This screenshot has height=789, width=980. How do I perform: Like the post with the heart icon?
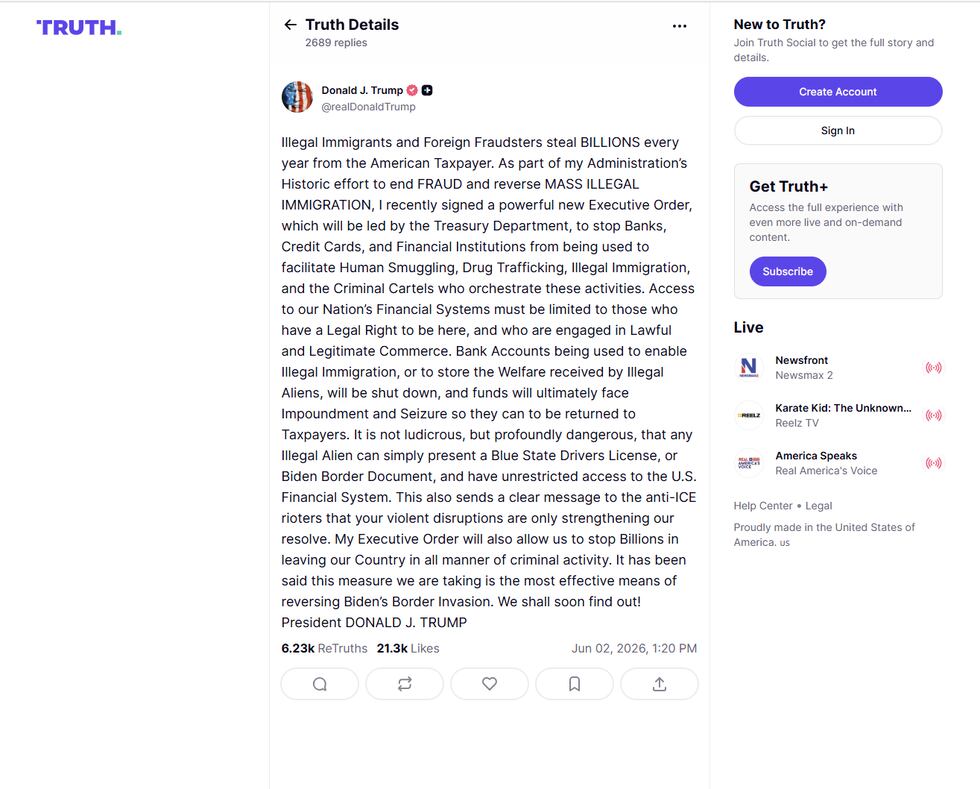tap(489, 684)
